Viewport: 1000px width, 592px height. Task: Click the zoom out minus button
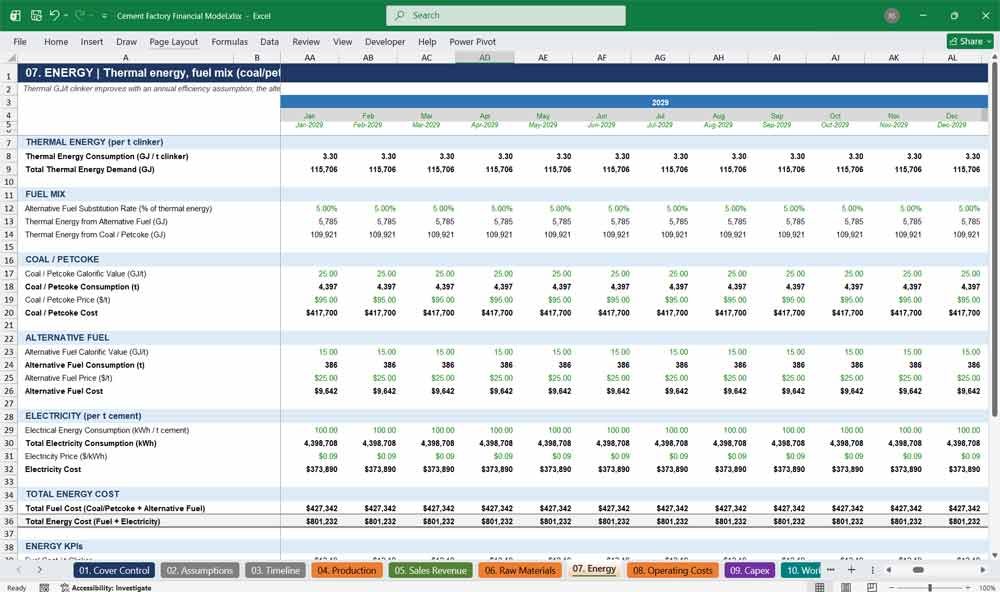(x=892, y=588)
